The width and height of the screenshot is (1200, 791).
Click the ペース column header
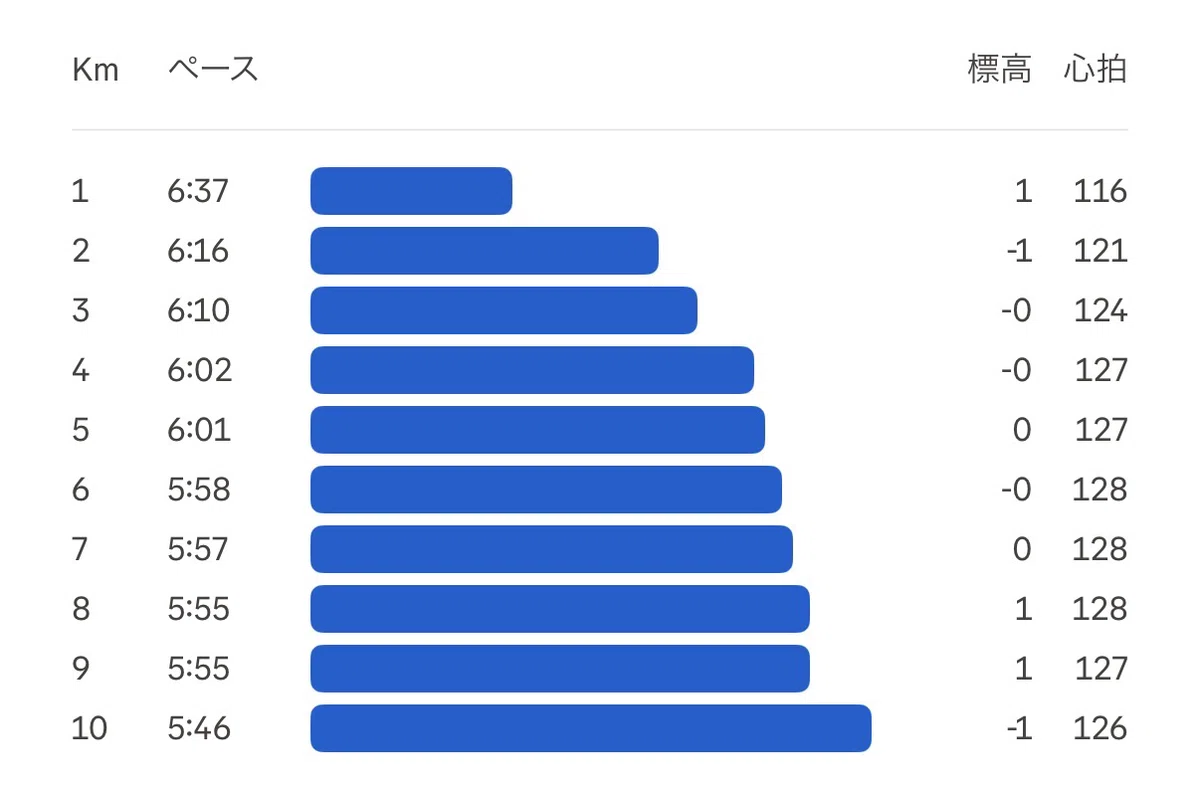pyautogui.click(x=213, y=70)
